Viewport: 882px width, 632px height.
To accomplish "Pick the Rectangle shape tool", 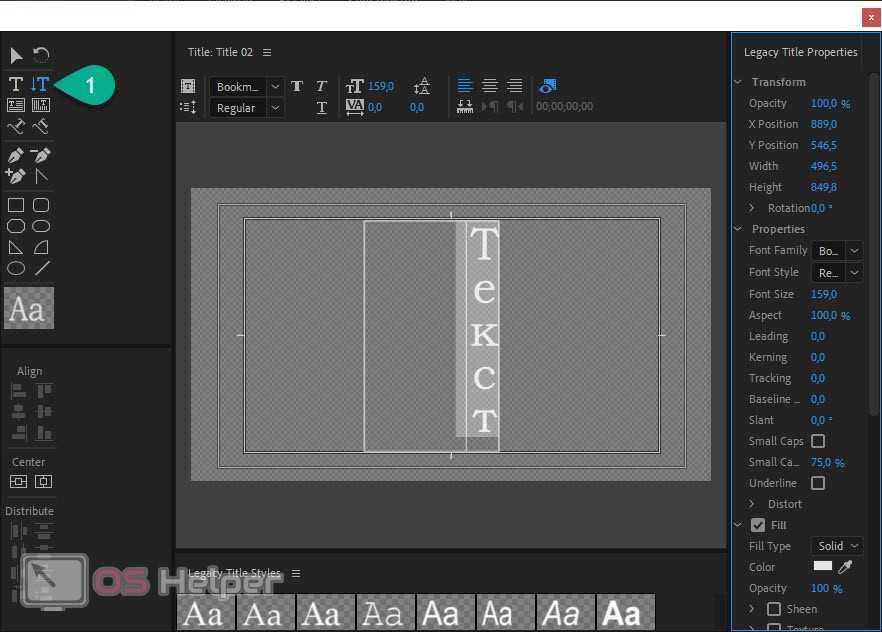I will tap(16, 205).
